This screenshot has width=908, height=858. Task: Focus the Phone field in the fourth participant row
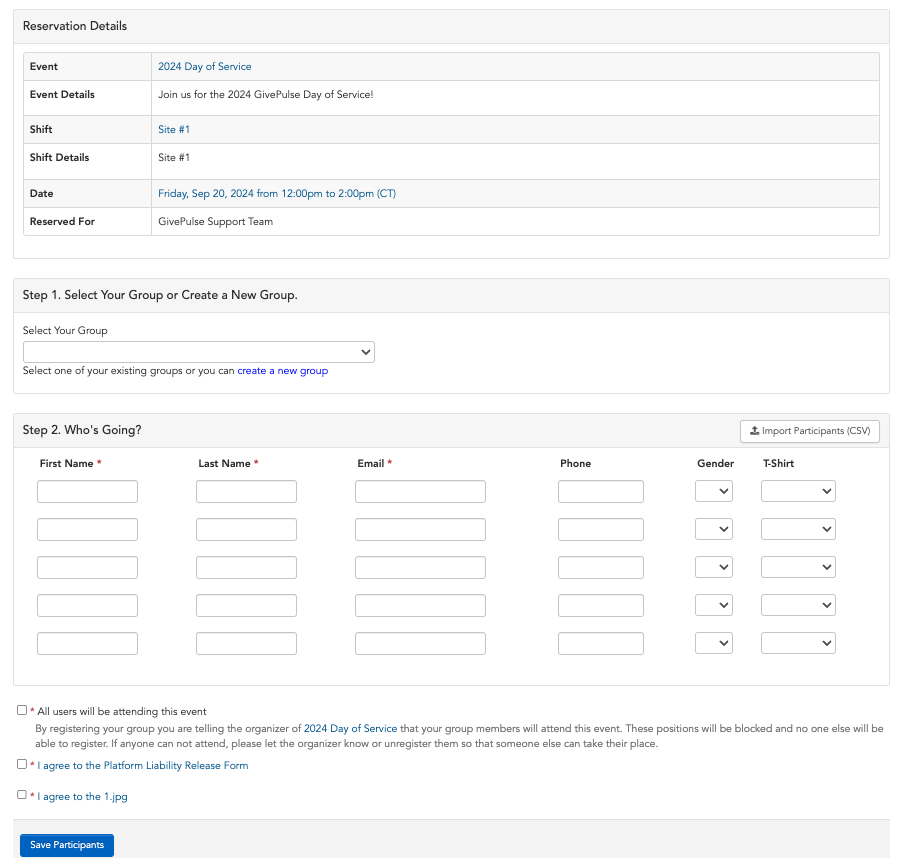[x=601, y=606]
